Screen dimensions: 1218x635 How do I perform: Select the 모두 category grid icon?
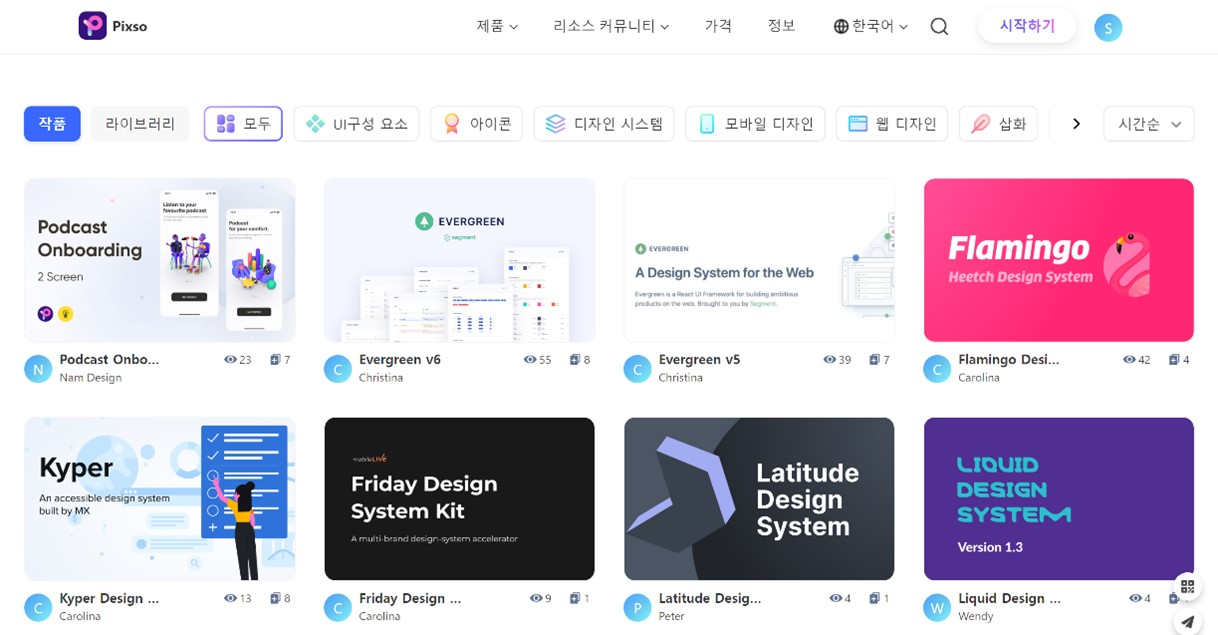click(226, 124)
